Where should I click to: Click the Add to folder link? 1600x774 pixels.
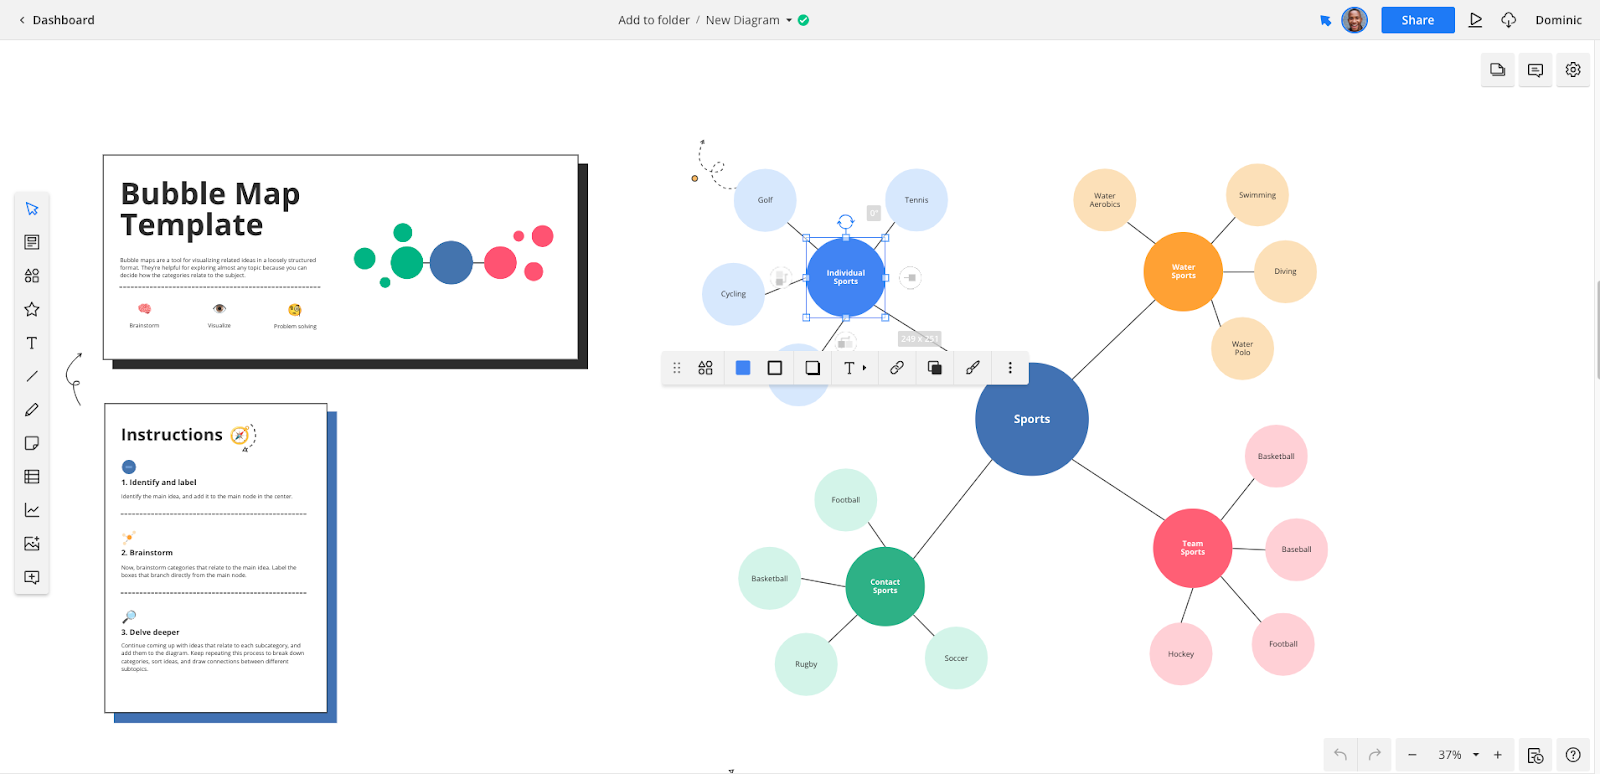click(x=653, y=20)
